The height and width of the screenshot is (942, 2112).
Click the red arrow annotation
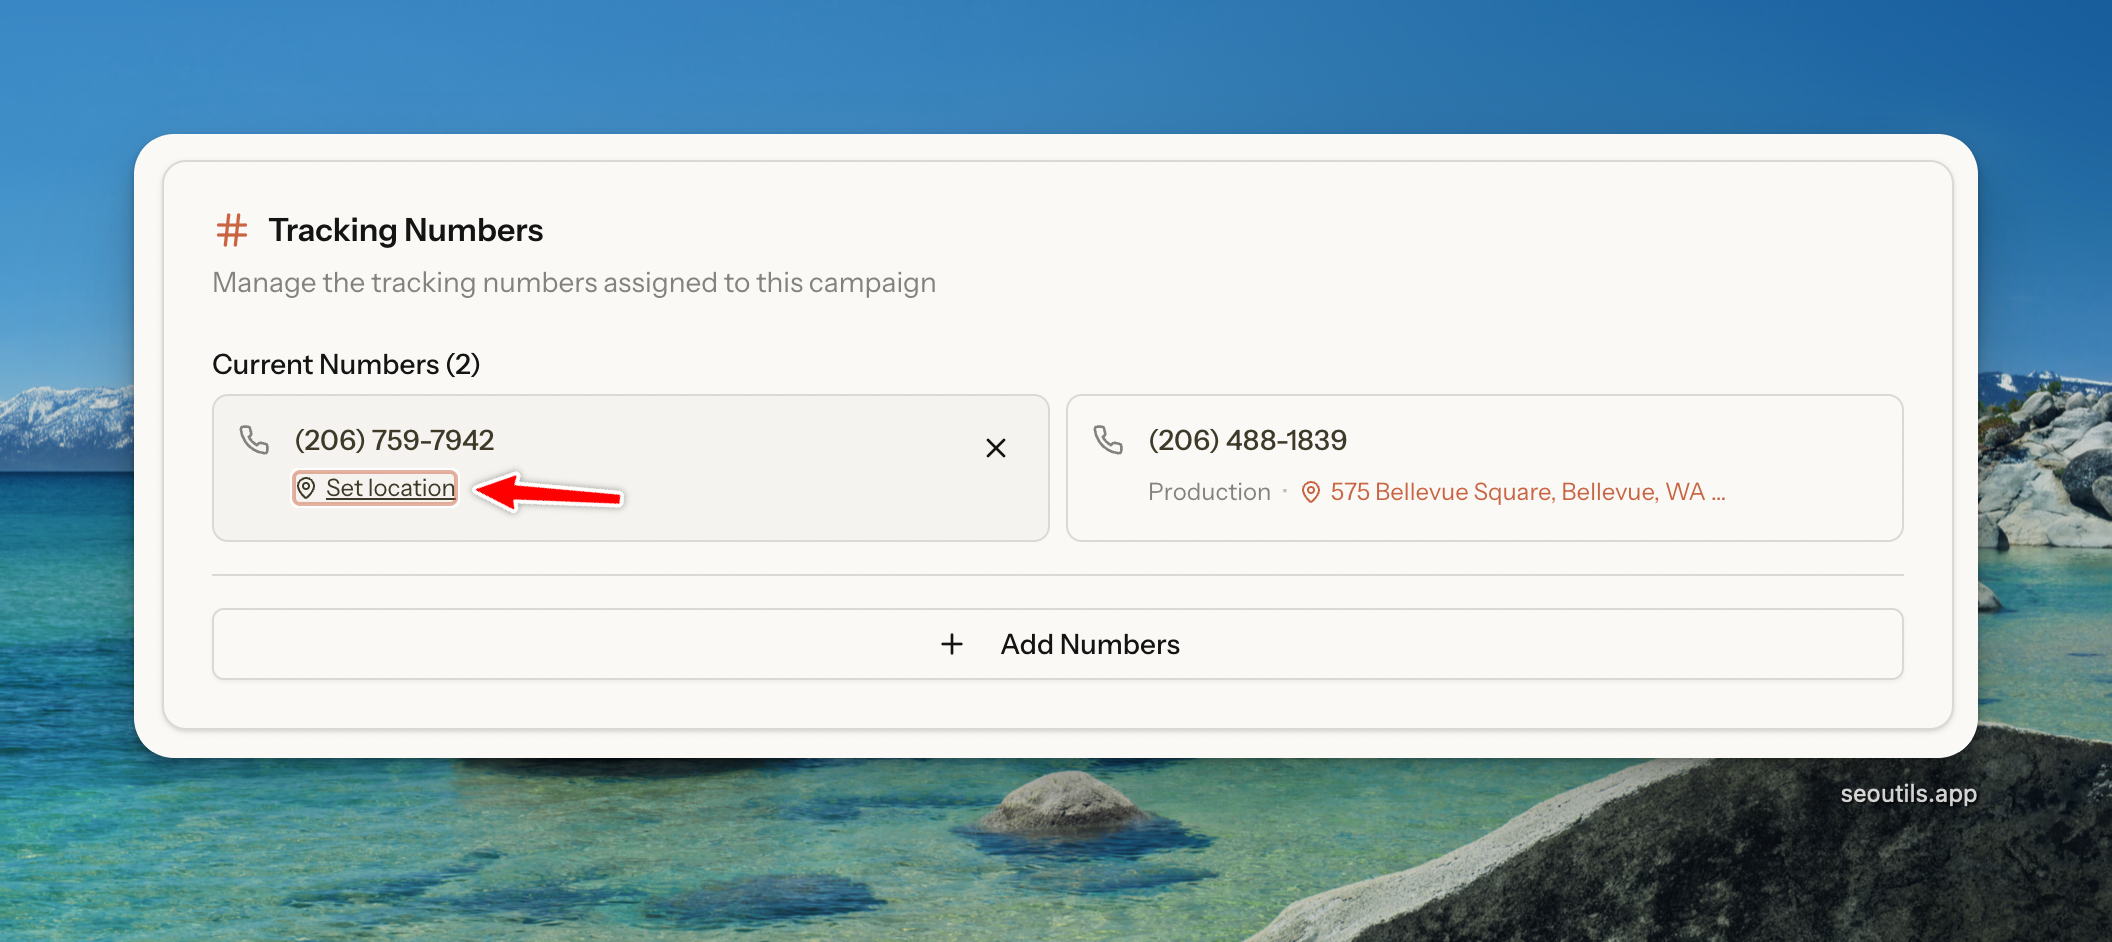click(548, 492)
